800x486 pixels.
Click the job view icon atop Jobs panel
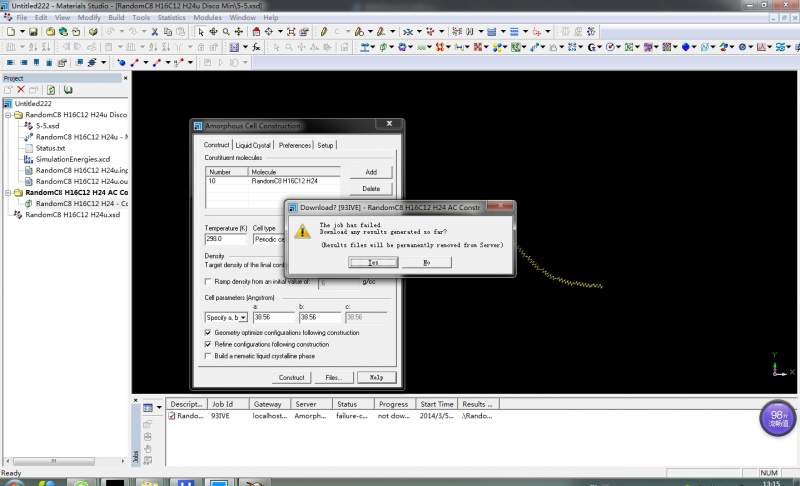[x=148, y=407]
